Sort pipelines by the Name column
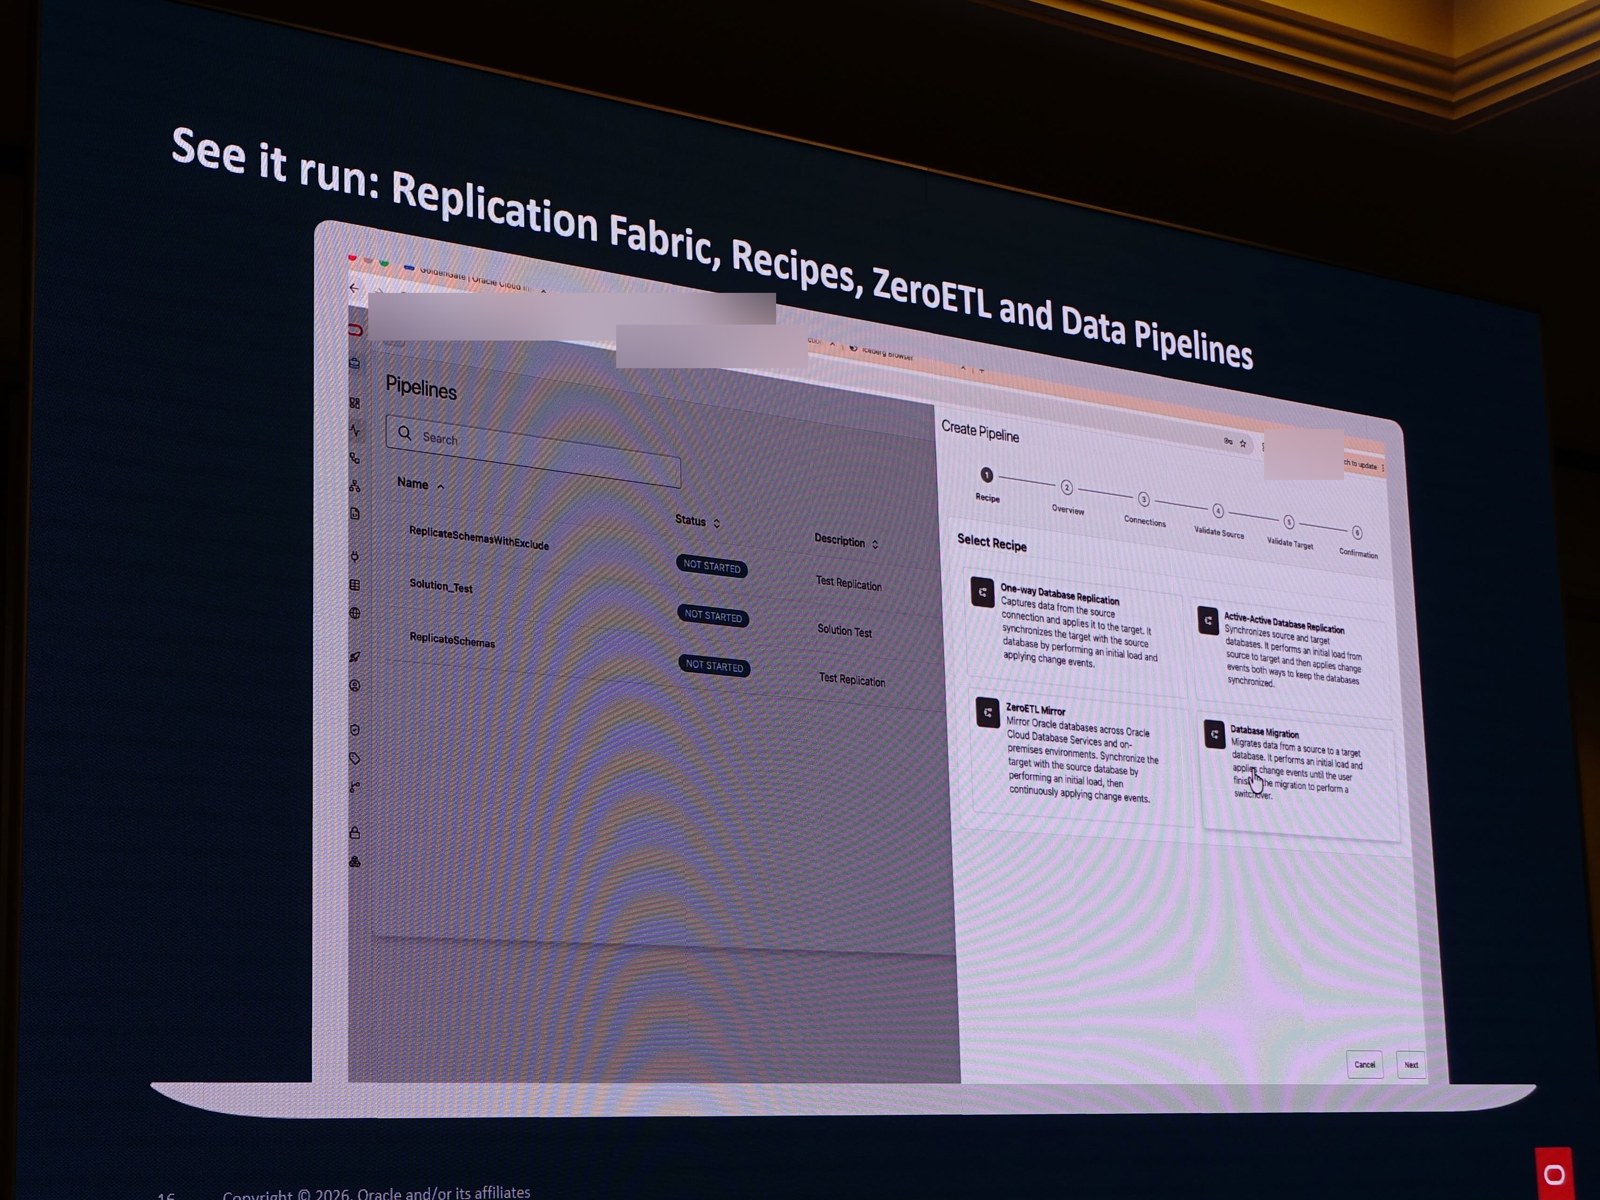Screen dimensions: 1600x1200 (x=420, y=484)
